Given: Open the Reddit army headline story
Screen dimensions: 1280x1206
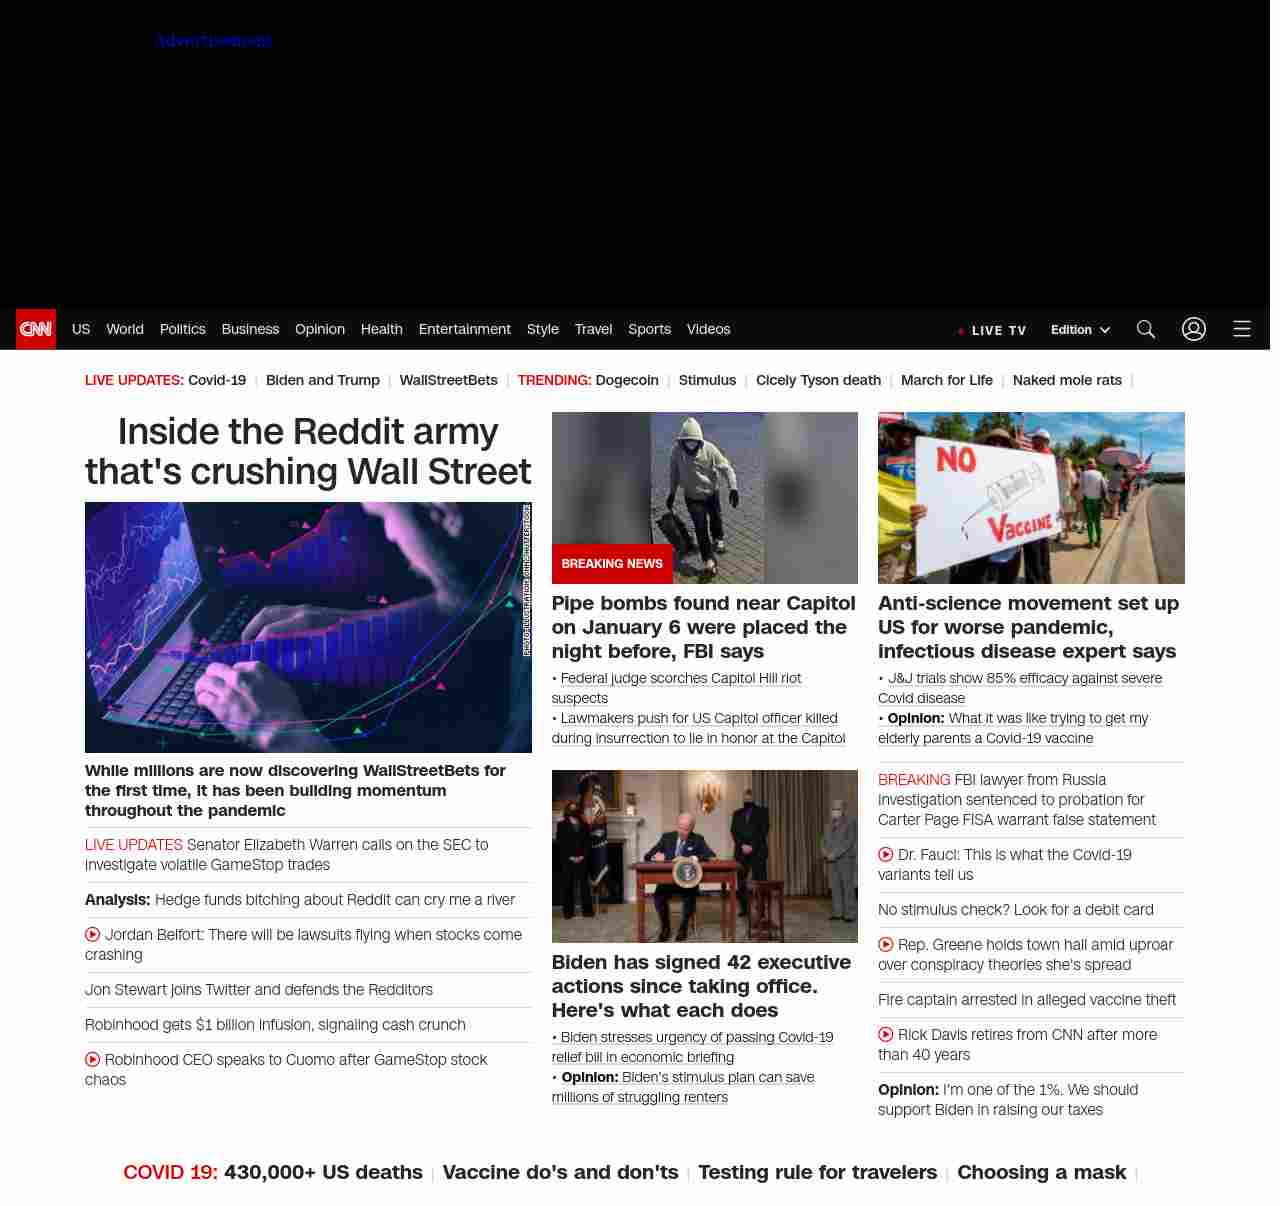Looking at the screenshot, I should pos(308,451).
